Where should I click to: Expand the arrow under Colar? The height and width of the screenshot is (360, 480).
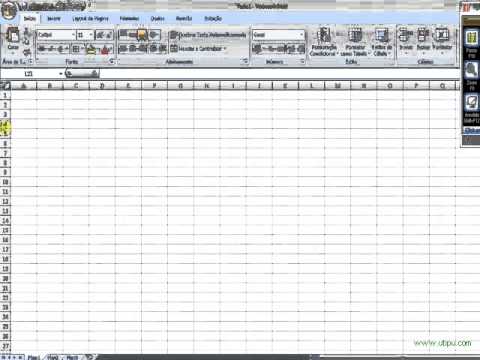pos(13,53)
